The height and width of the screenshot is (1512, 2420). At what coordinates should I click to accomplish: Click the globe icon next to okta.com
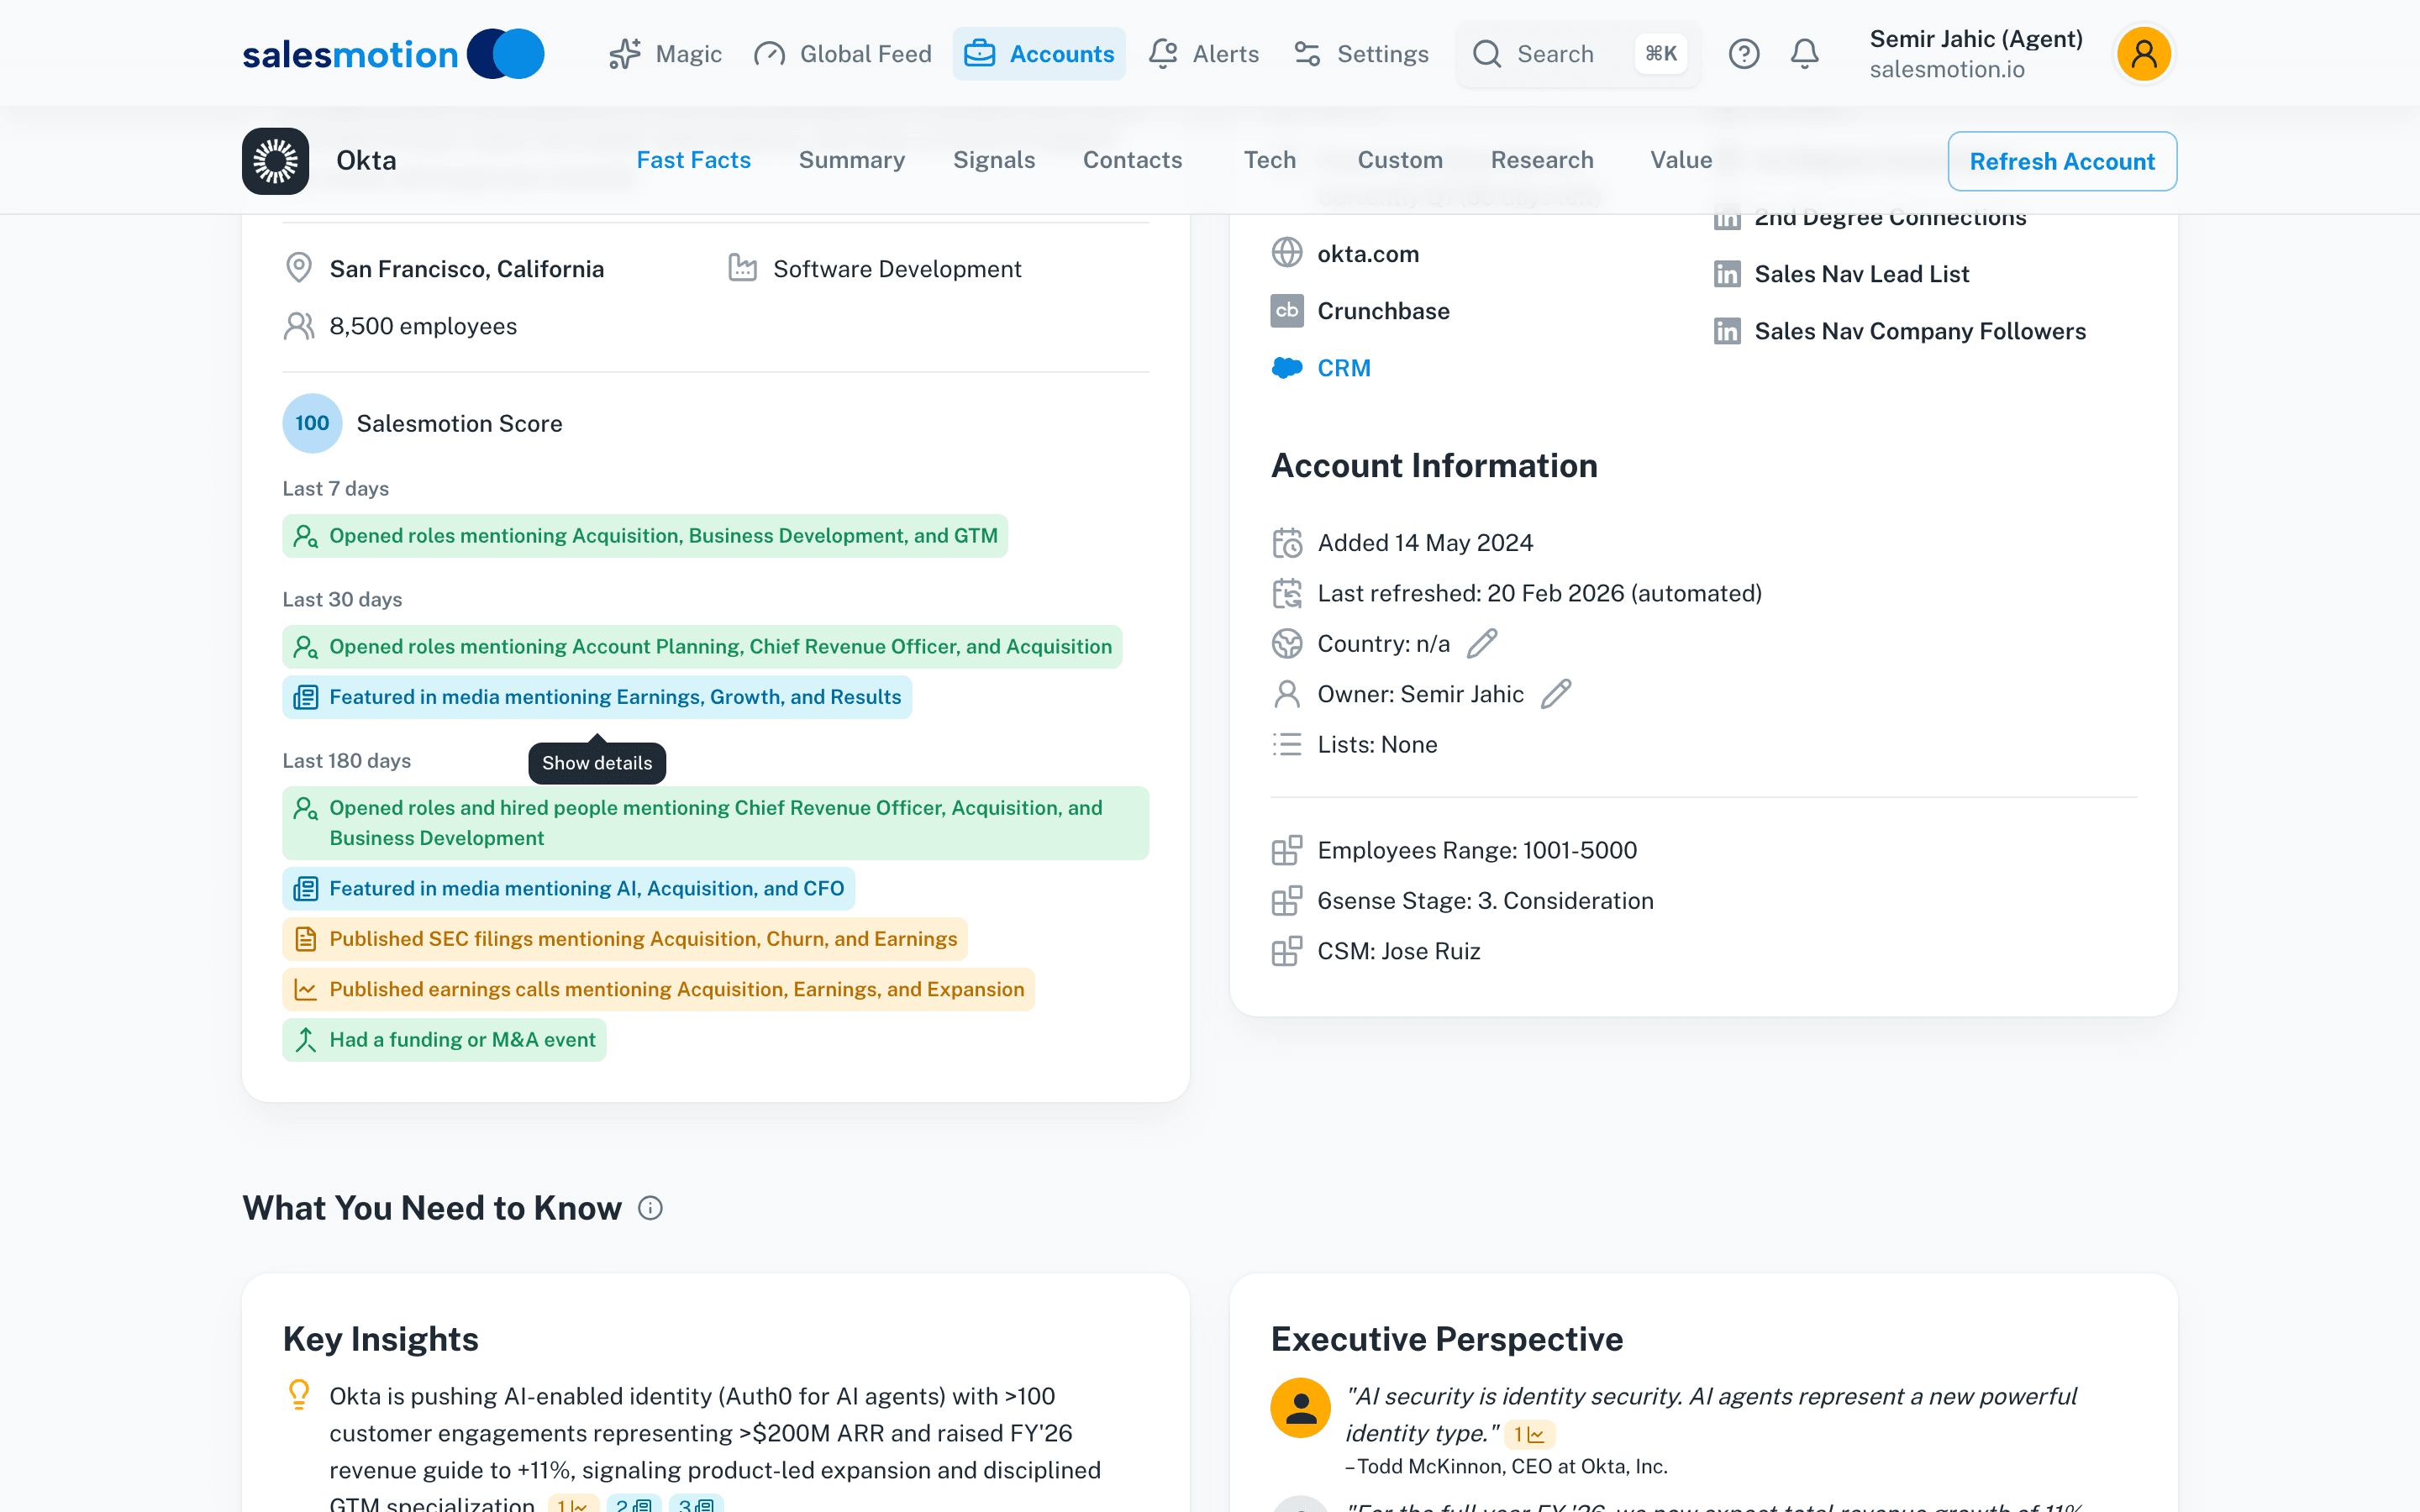click(x=1287, y=253)
